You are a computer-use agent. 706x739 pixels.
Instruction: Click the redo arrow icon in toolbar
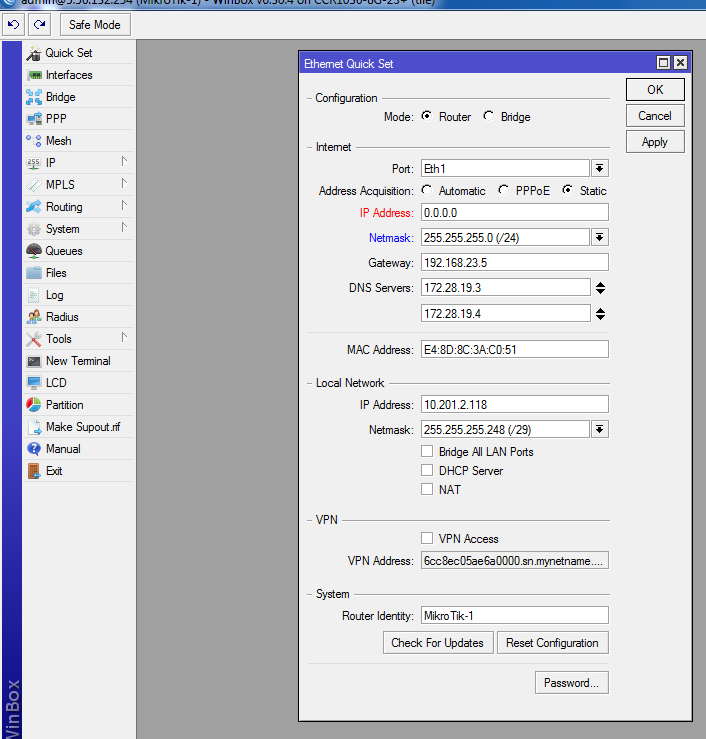[x=40, y=24]
